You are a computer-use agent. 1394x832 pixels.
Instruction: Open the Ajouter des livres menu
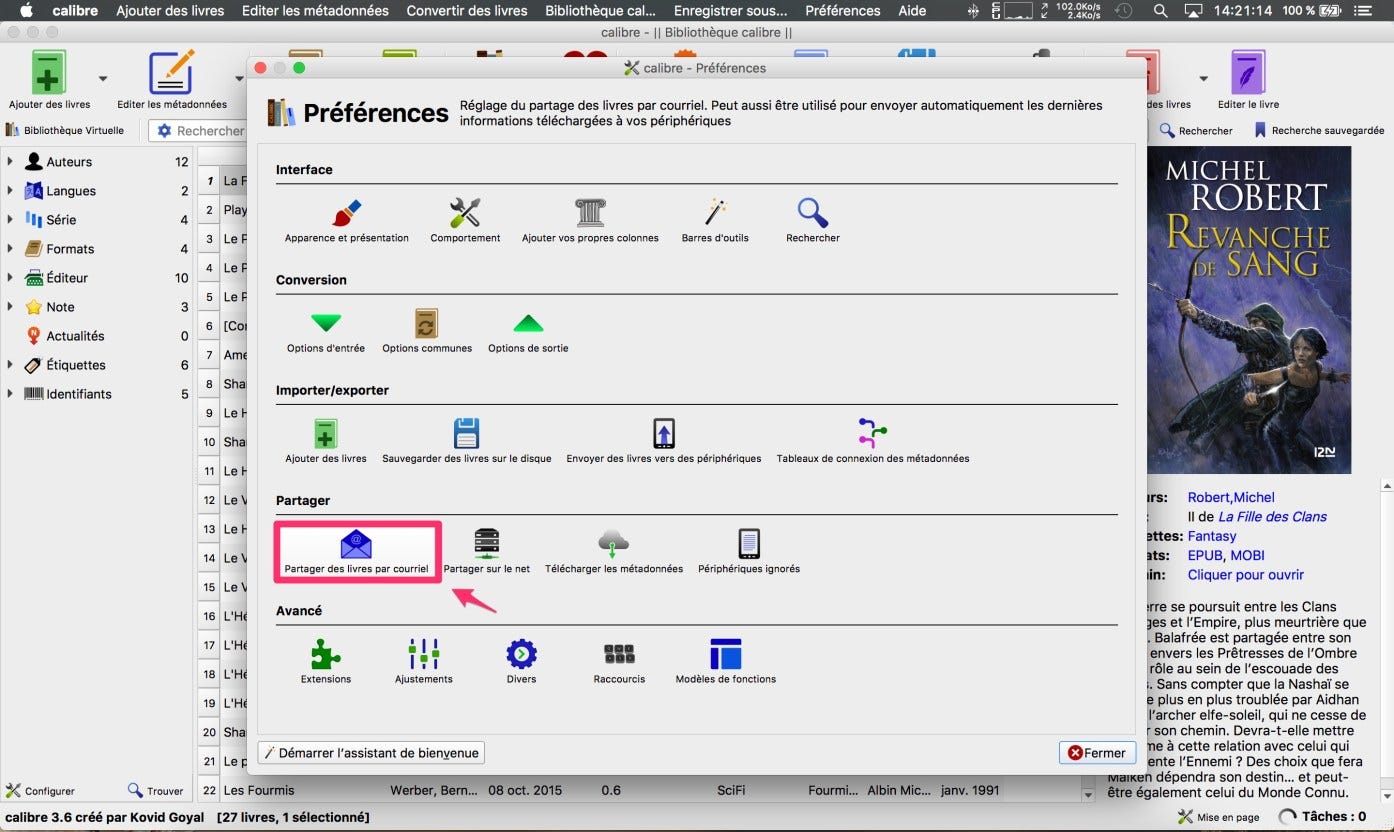170,11
